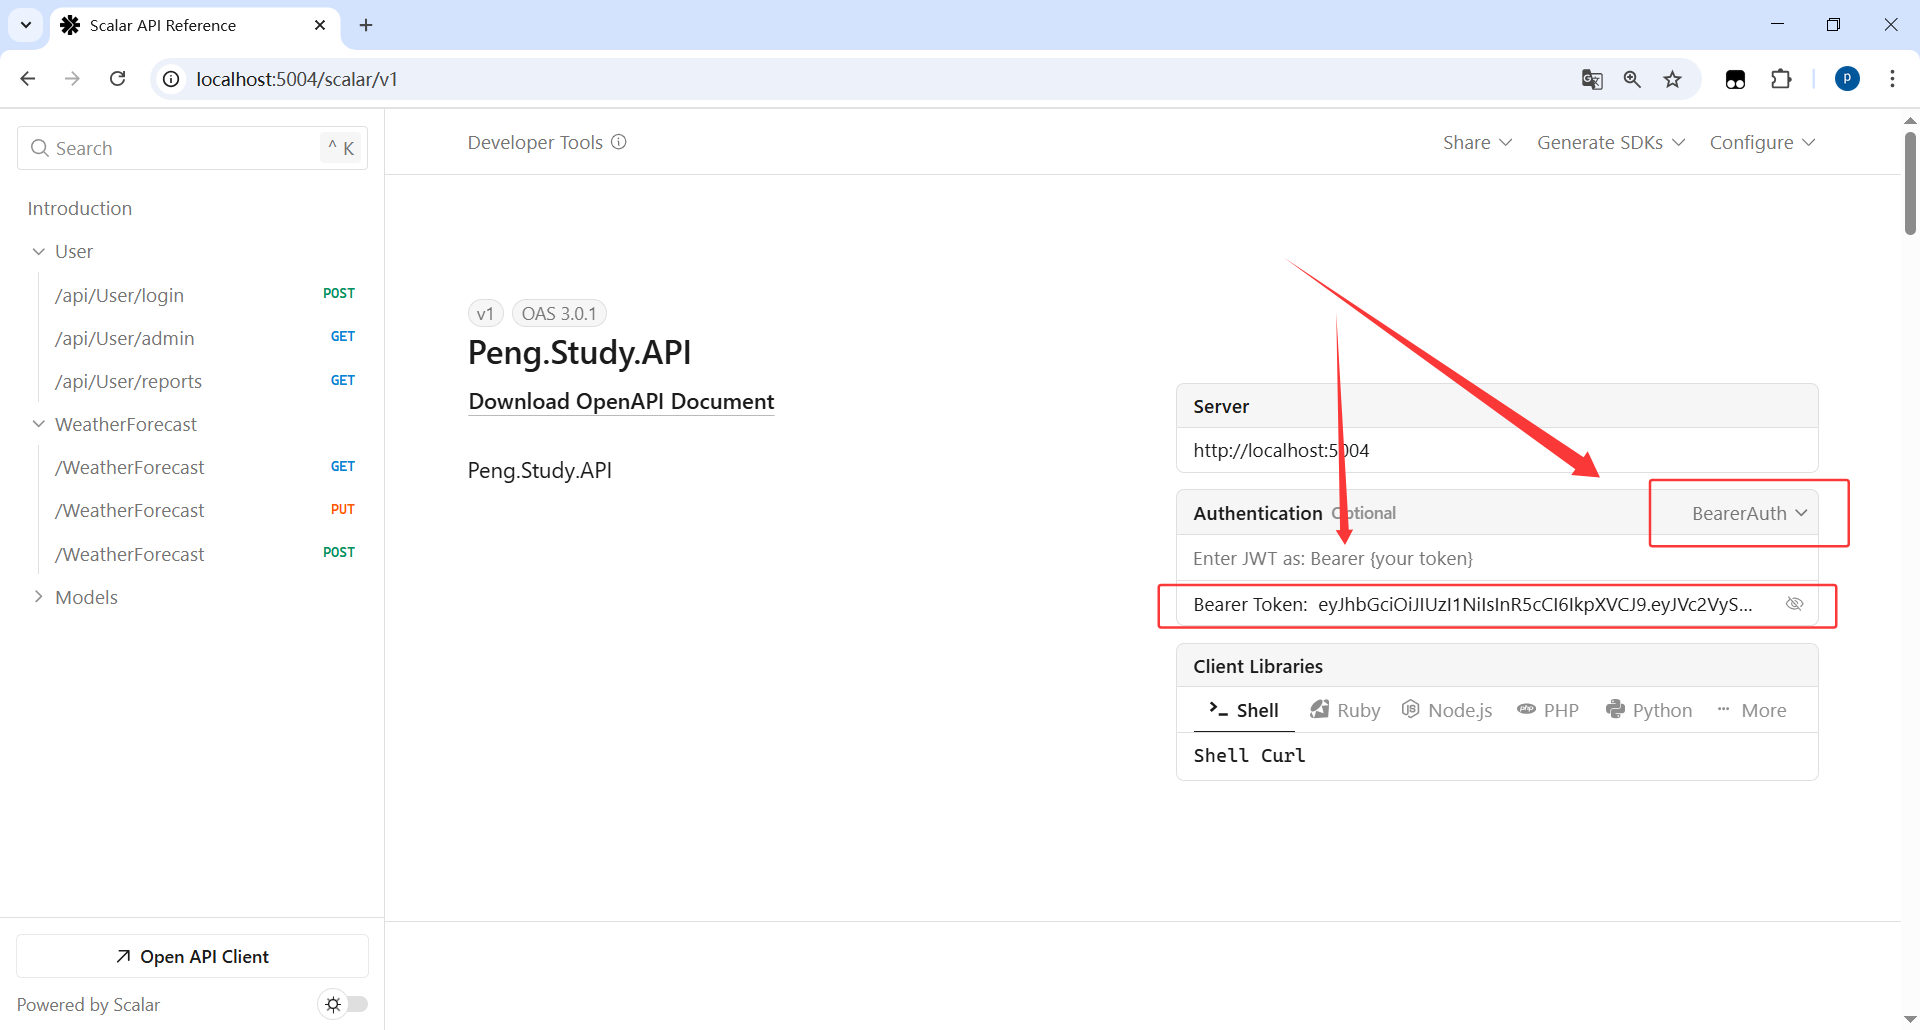Open the Generate SDKs dropdown
Viewport: 1920px width, 1030px height.
tap(1611, 142)
